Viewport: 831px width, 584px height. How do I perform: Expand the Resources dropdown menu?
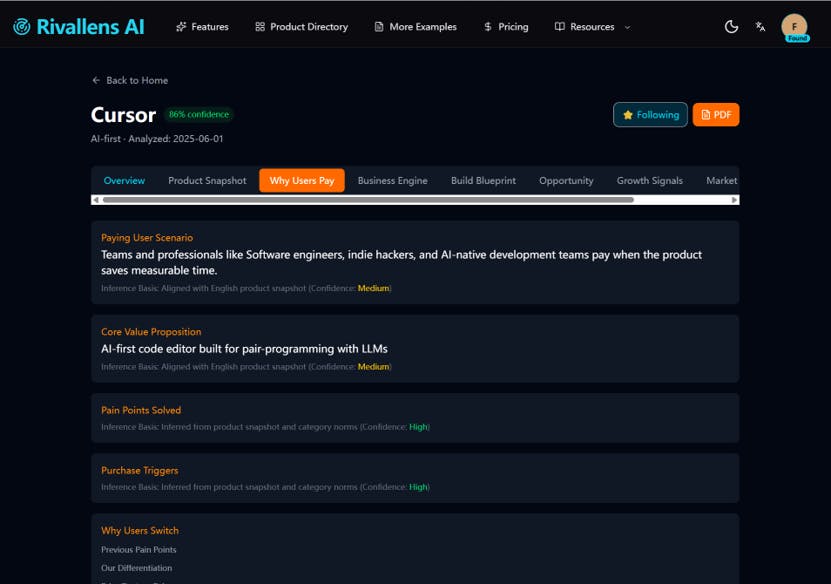tap(592, 26)
